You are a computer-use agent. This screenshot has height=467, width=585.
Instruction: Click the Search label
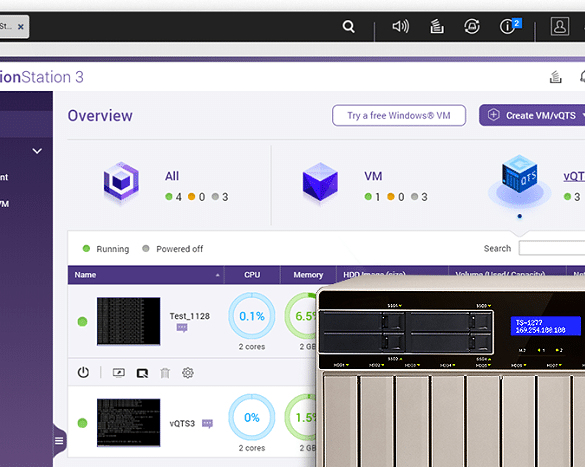[497, 248]
